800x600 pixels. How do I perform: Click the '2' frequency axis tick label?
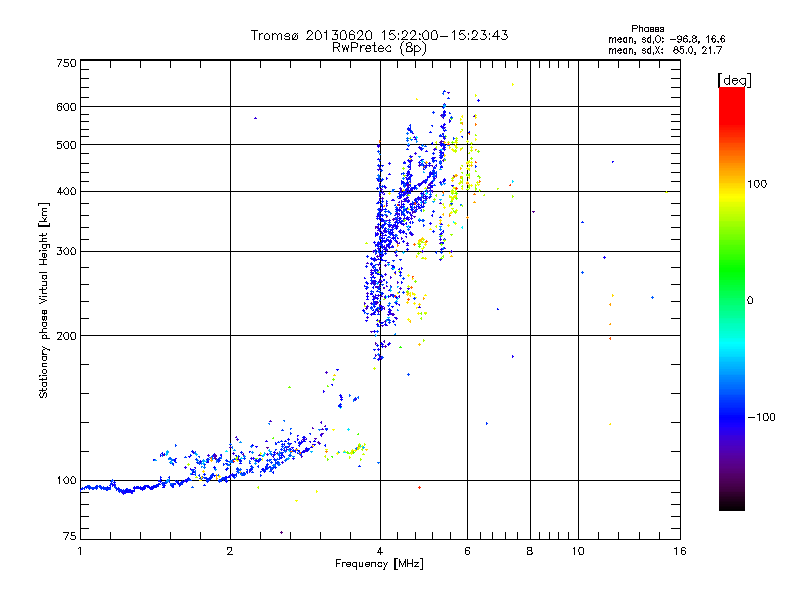[230, 552]
